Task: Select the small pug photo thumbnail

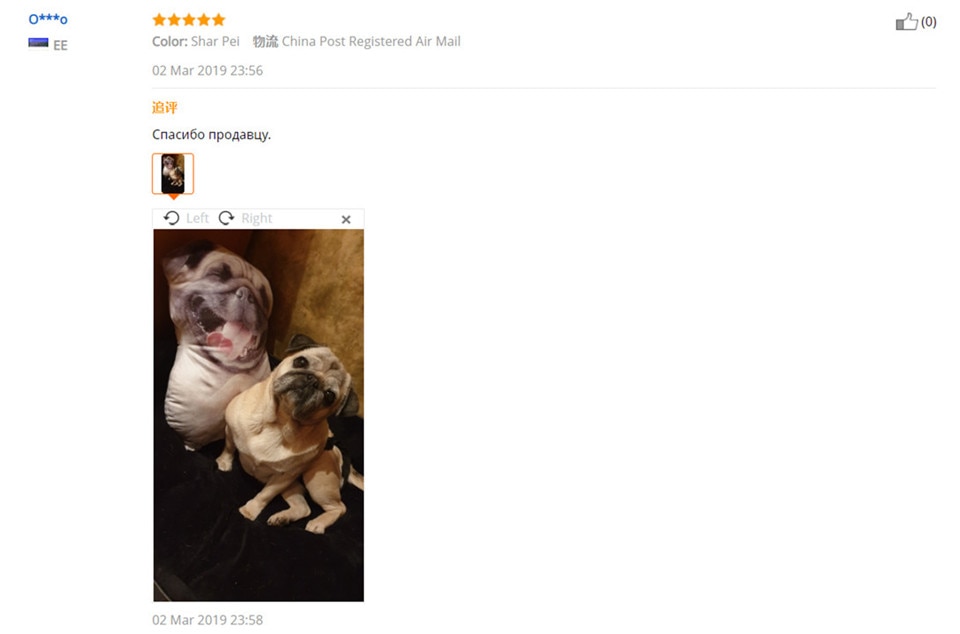Action: [173, 174]
